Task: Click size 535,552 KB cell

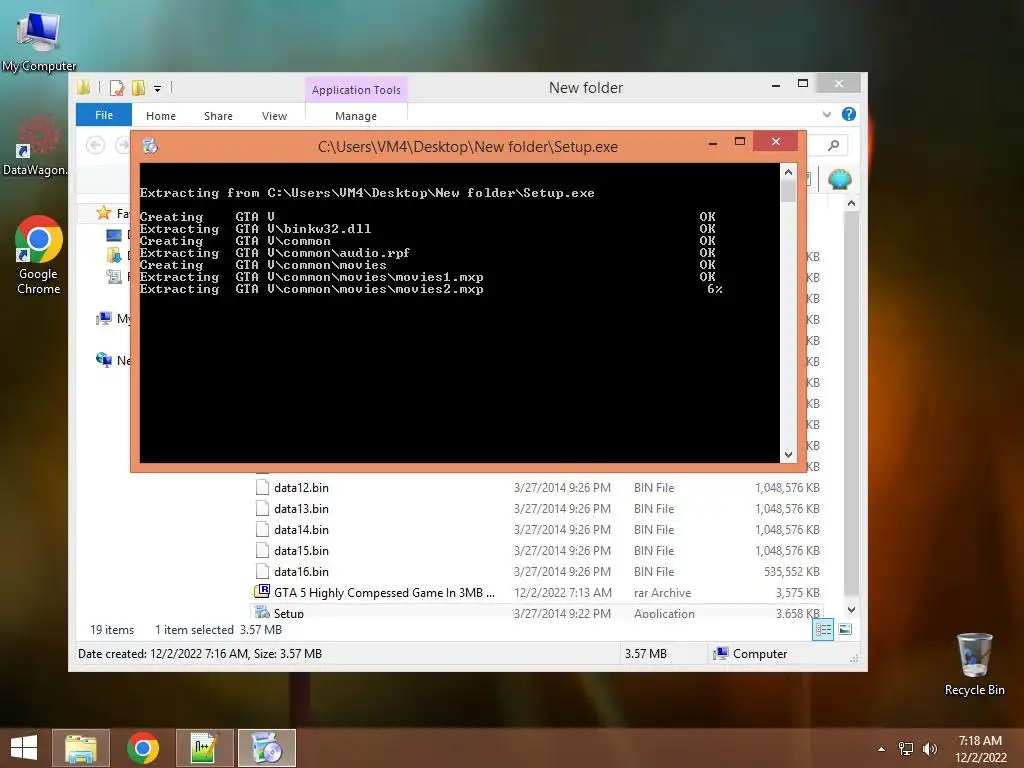Action: (792, 571)
